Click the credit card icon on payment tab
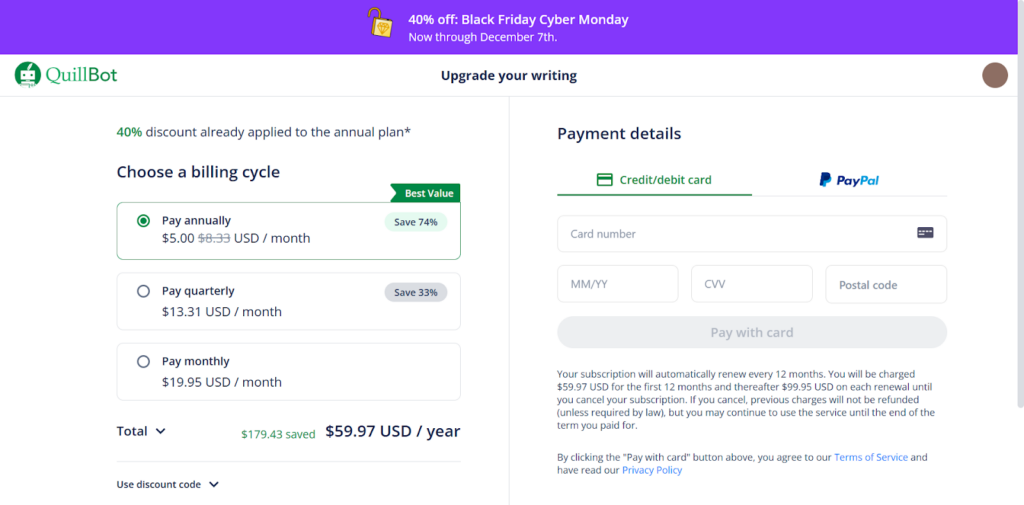The height and width of the screenshot is (505, 1024). click(604, 180)
